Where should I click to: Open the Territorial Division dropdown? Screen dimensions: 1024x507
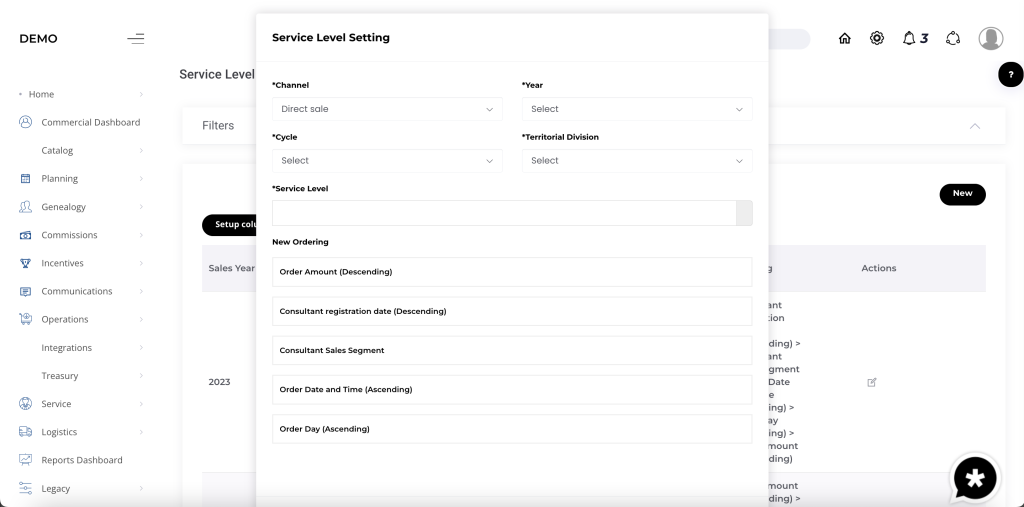[x=637, y=161]
